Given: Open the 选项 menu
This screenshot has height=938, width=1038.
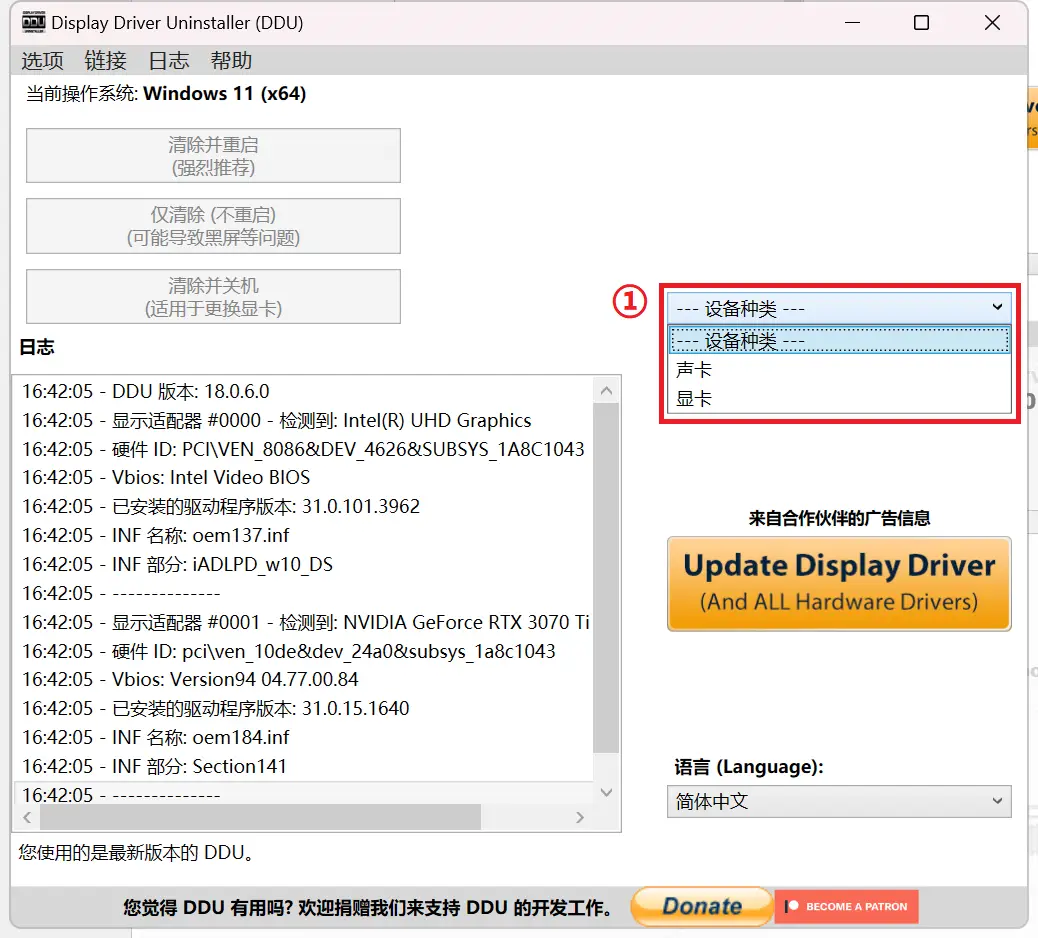Looking at the screenshot, I should [x=43, y=61].
